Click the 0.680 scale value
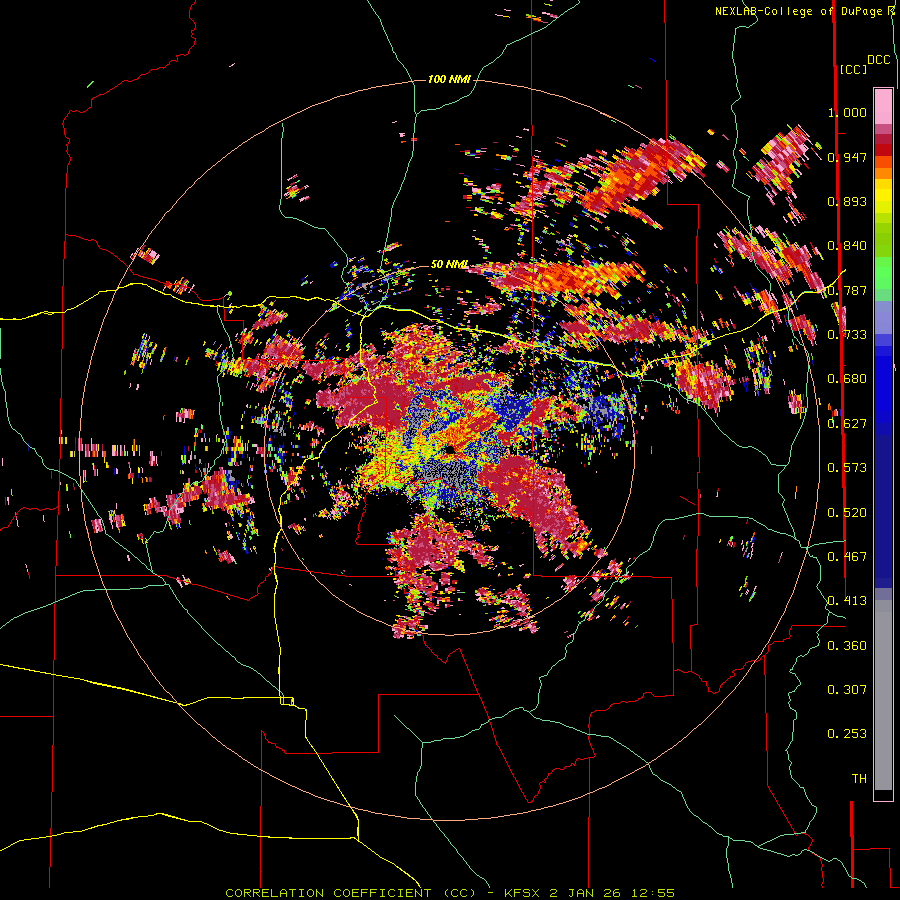This screenshot has height=900, width=900. [847, 379]
